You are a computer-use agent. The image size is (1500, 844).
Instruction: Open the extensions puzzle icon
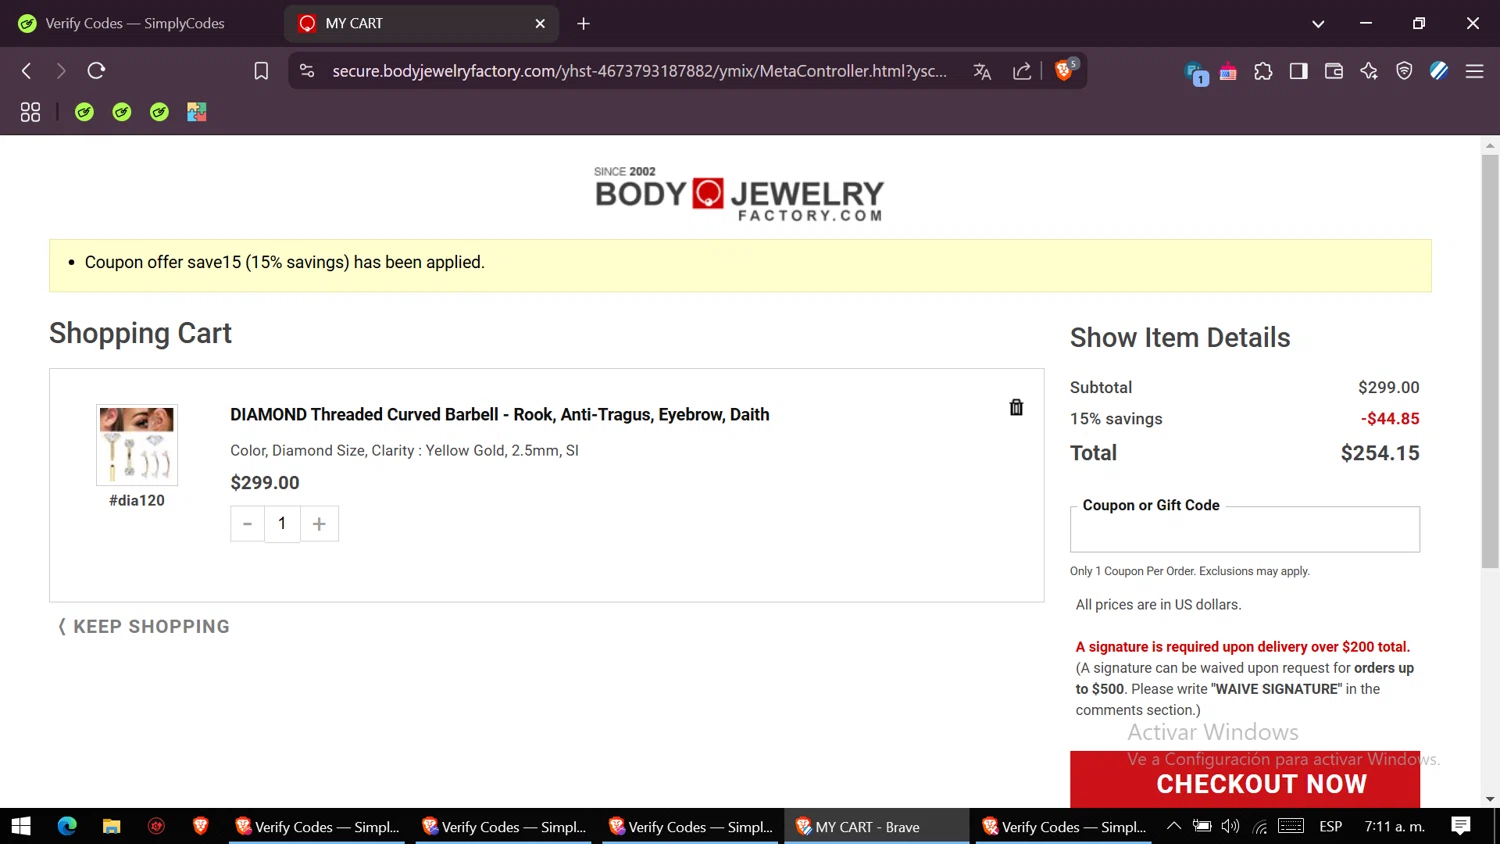pos(1263,71)
